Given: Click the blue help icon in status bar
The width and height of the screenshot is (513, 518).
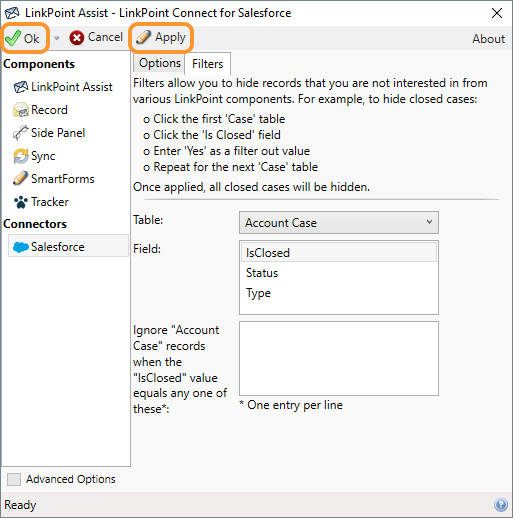Looking at the screenshot, I should [501, 504].
